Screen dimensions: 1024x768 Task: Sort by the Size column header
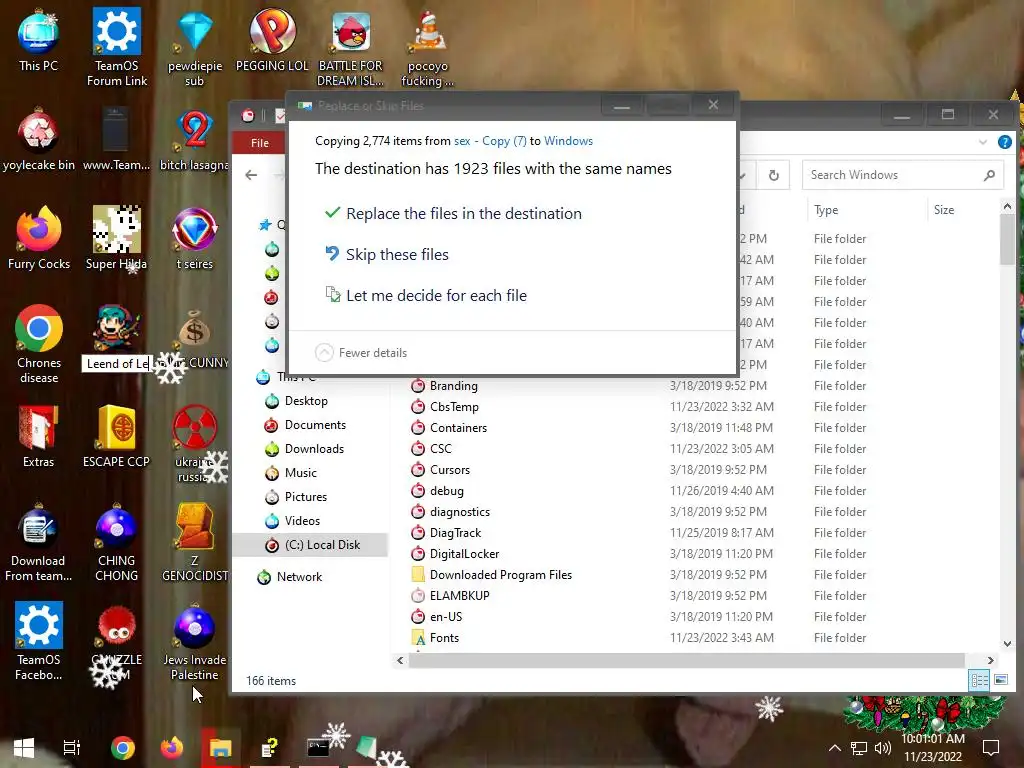[x=944, y=210]
